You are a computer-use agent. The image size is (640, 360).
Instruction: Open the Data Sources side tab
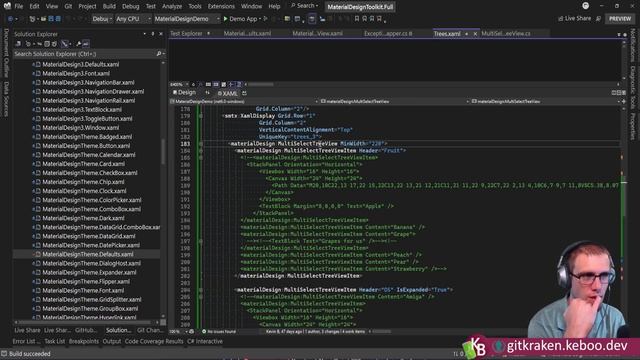tap(6, 98)
